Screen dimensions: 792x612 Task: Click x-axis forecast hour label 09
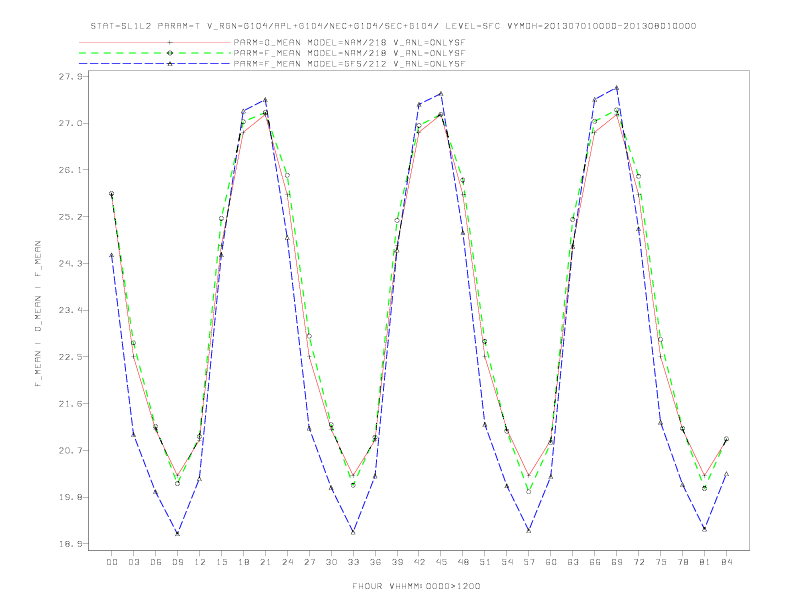click(178, 562)
